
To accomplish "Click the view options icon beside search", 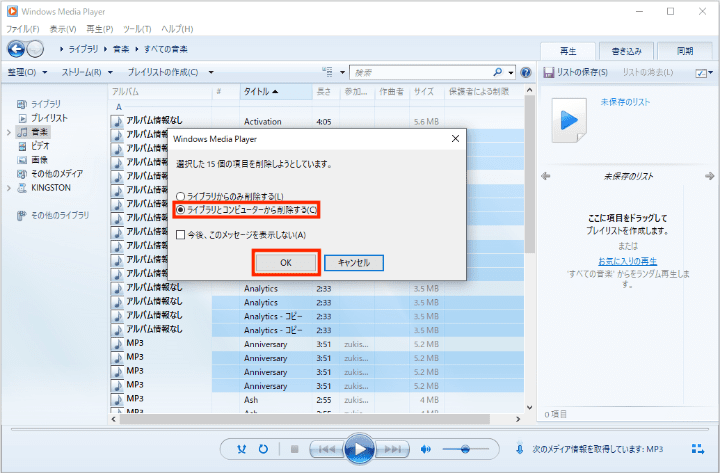I will click(327, 72).
